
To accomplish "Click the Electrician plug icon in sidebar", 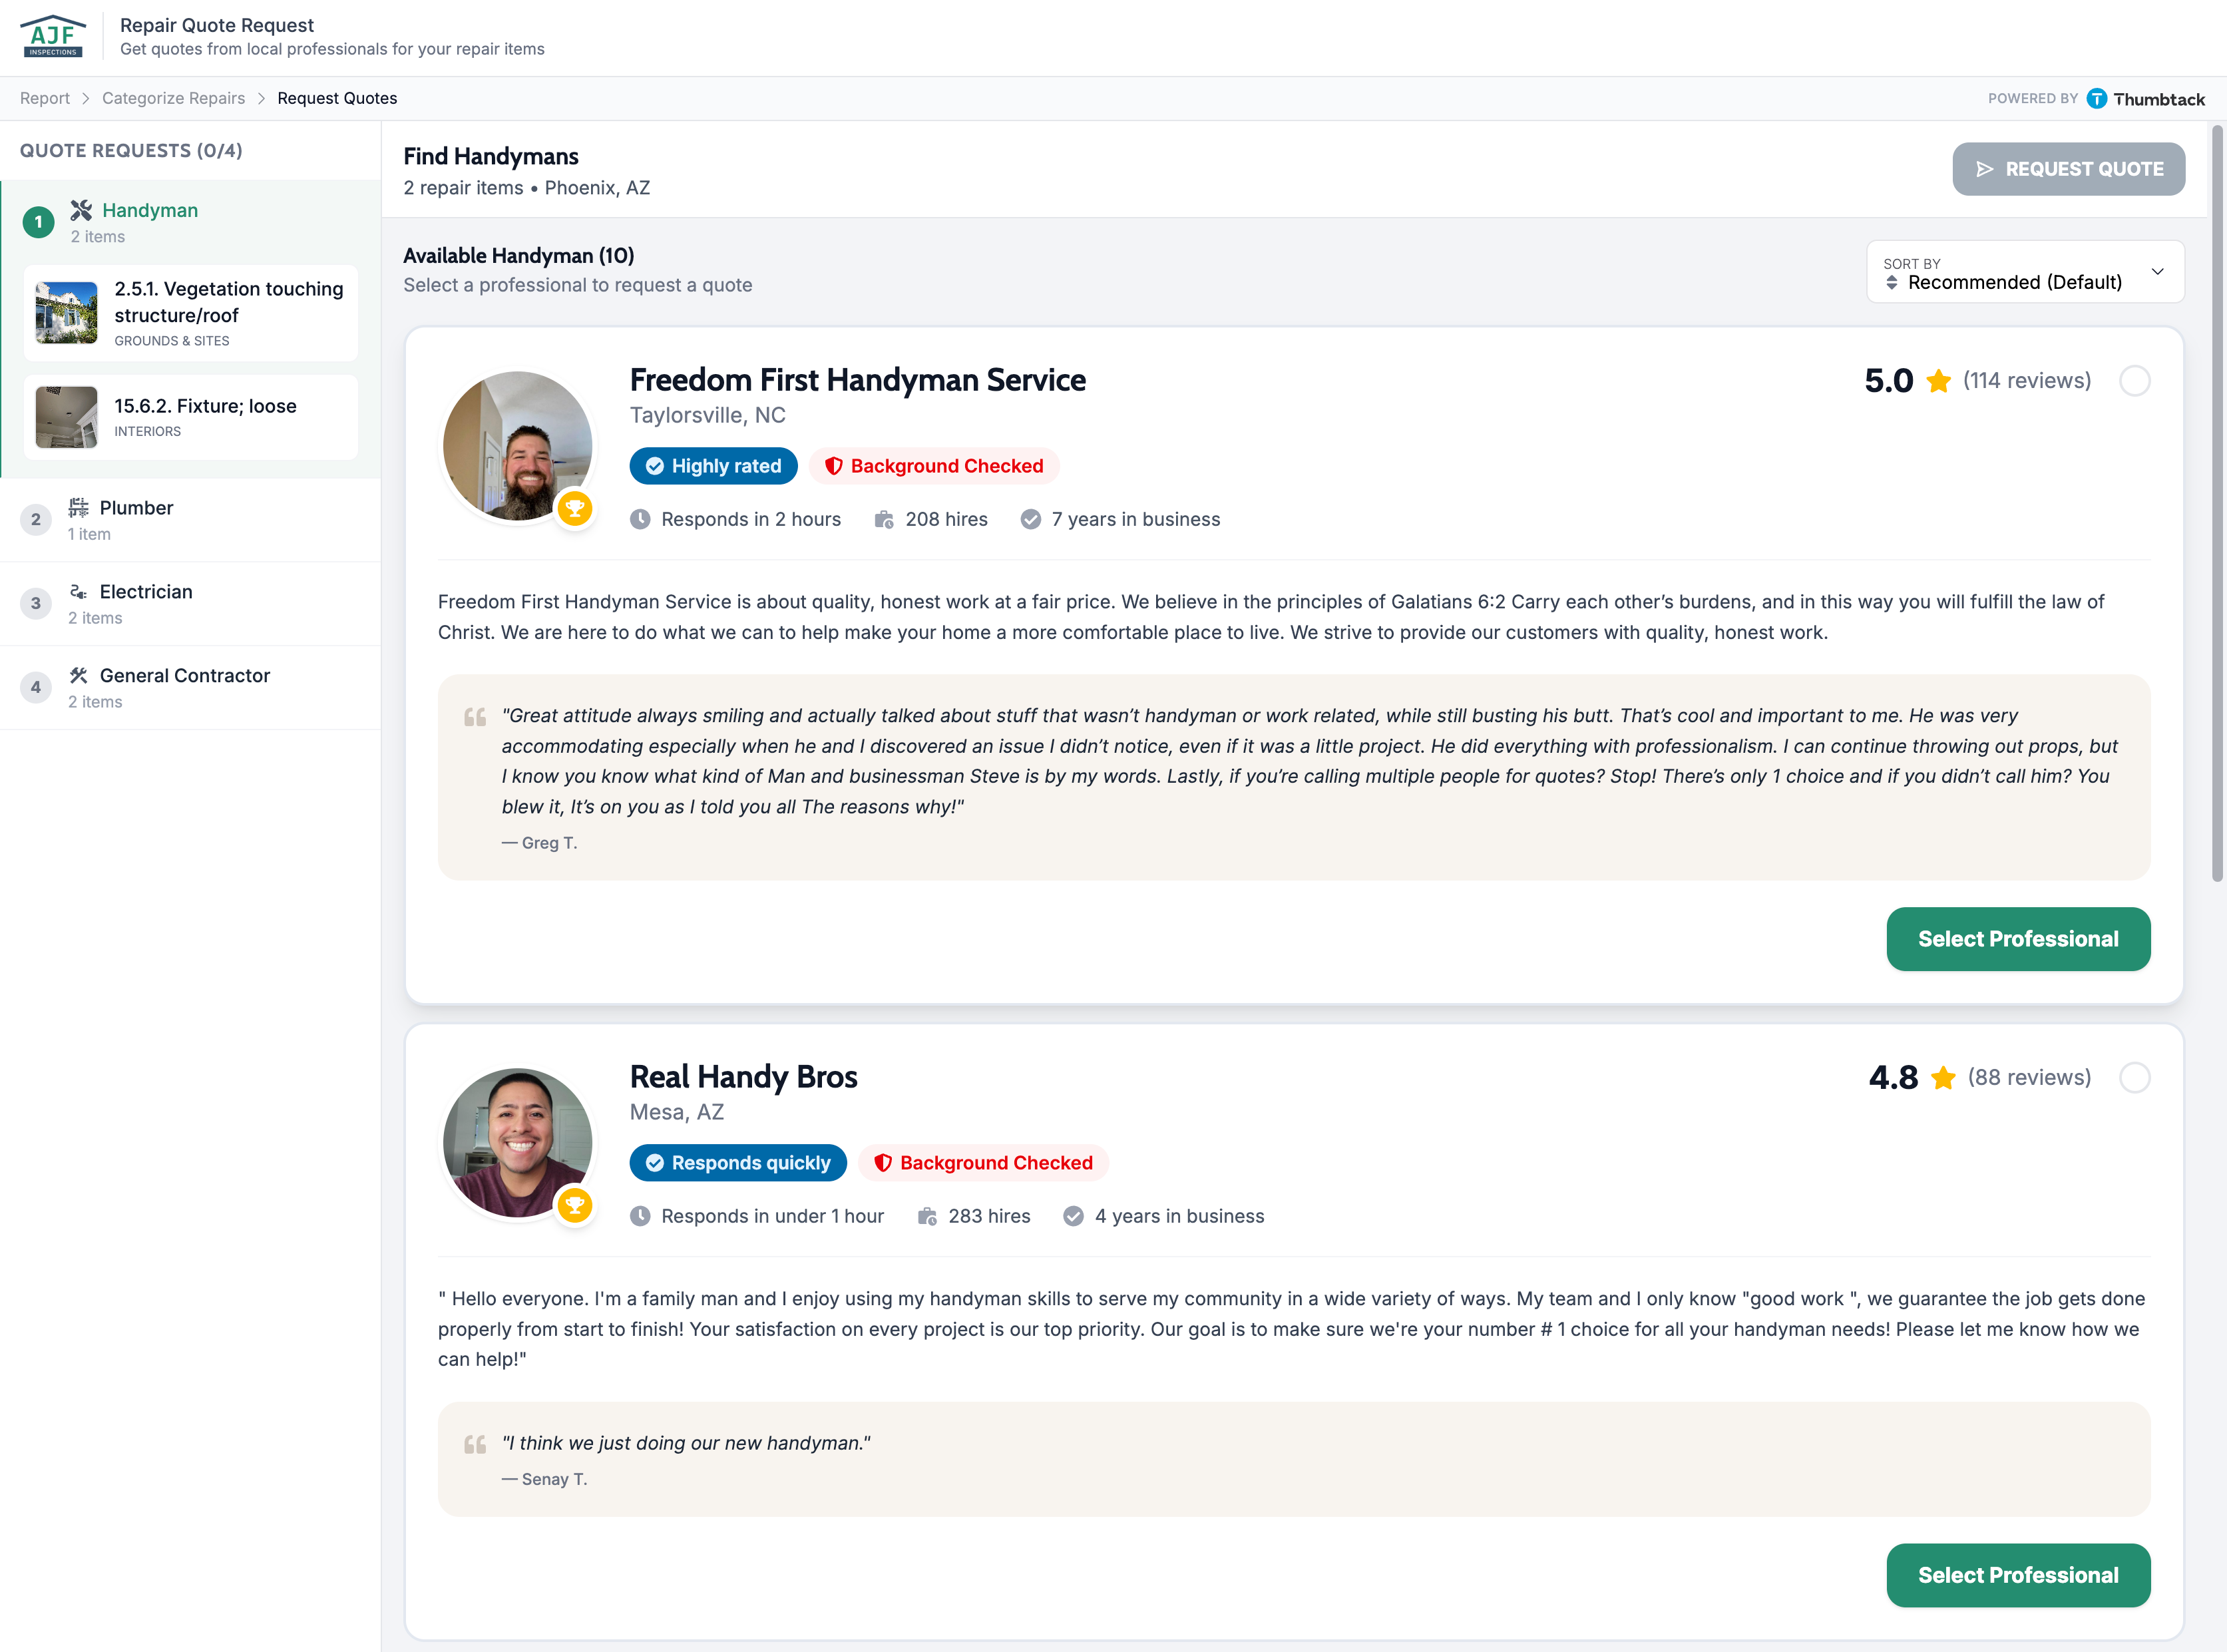I will [78, 591].
